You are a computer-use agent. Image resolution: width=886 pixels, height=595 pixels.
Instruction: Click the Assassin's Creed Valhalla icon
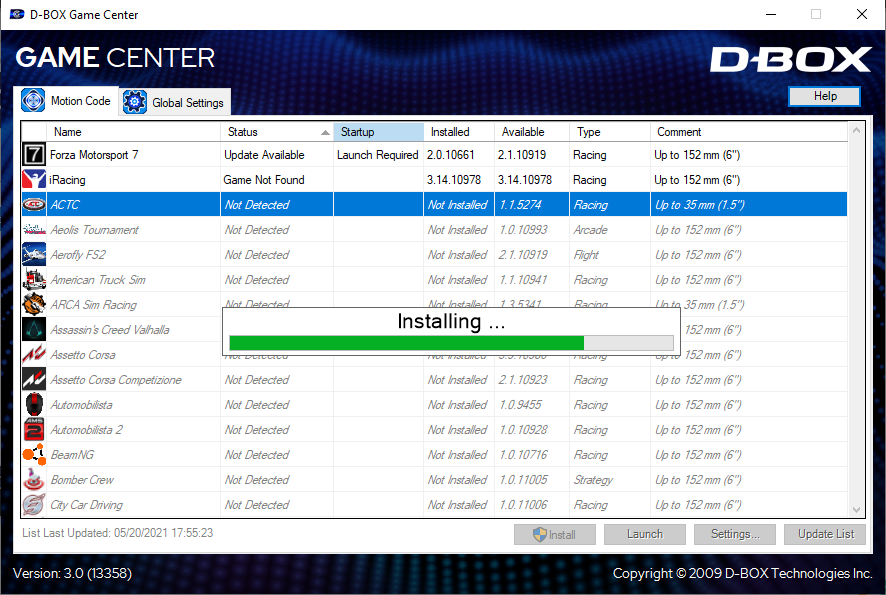34,329
